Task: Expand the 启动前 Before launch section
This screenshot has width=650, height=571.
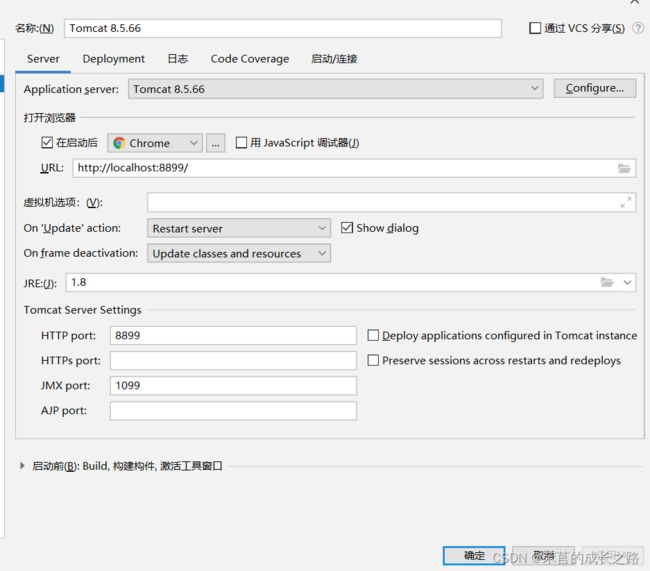Action: pyautogui.click(x=22, y=466)
